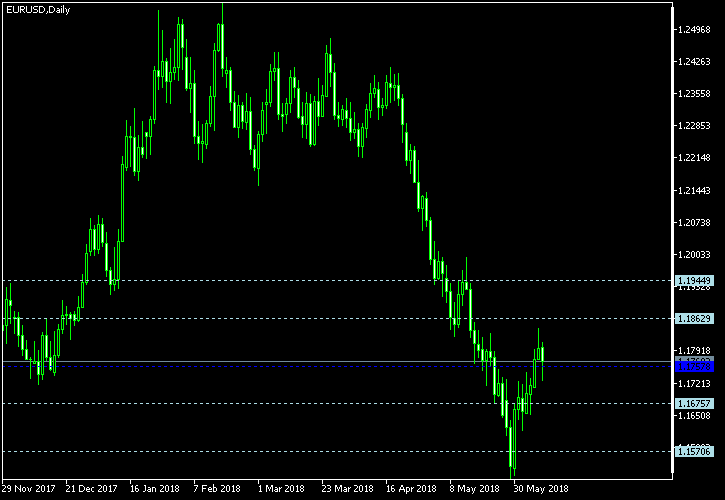
Task: Click the 7 Feb 2018 date label
Action: pos(217,488)
